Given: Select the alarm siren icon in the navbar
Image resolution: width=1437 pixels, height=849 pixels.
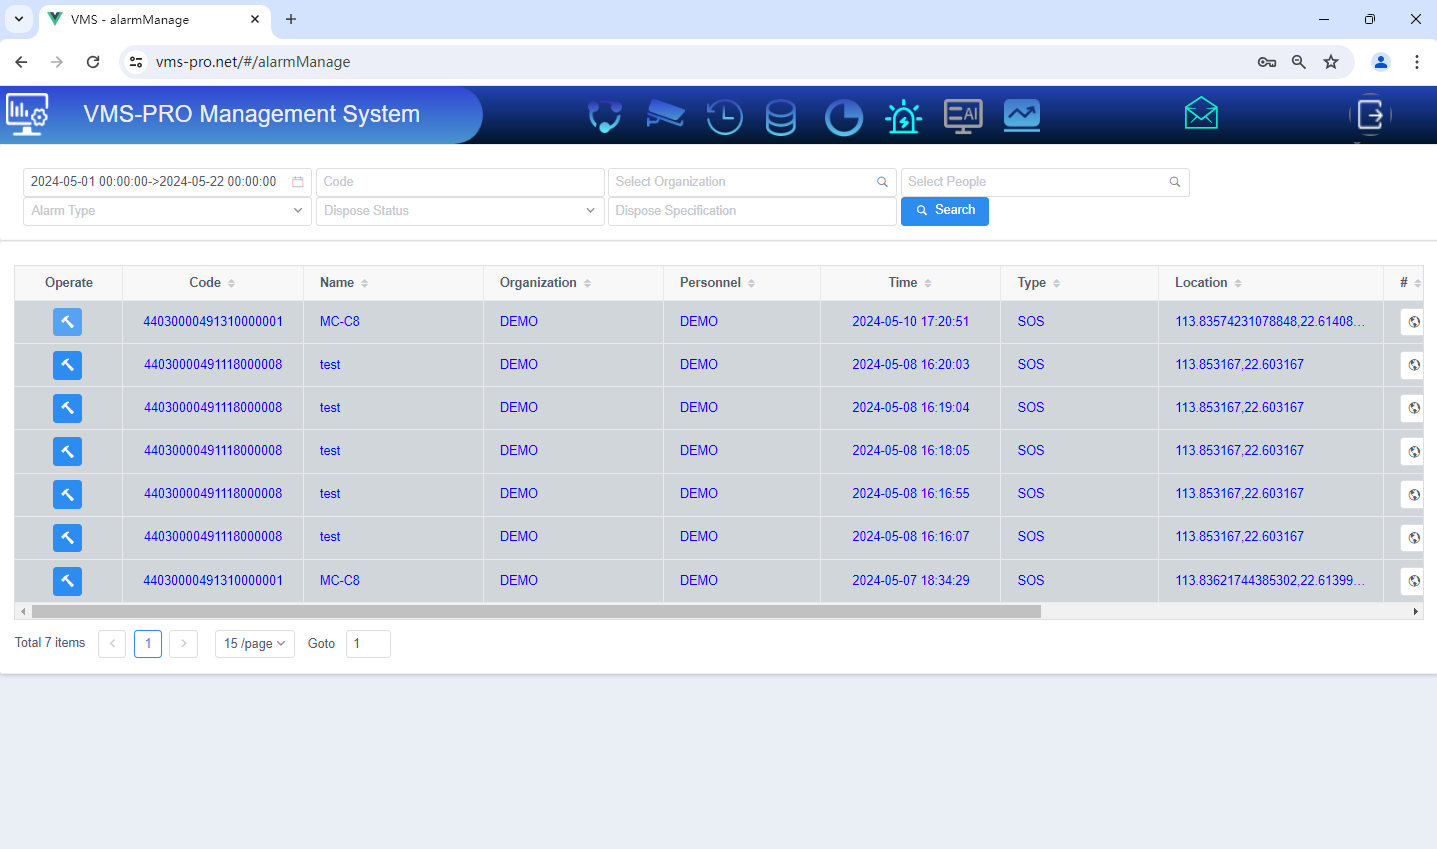Looking at the screenshot, I should (x=903, y=115).
